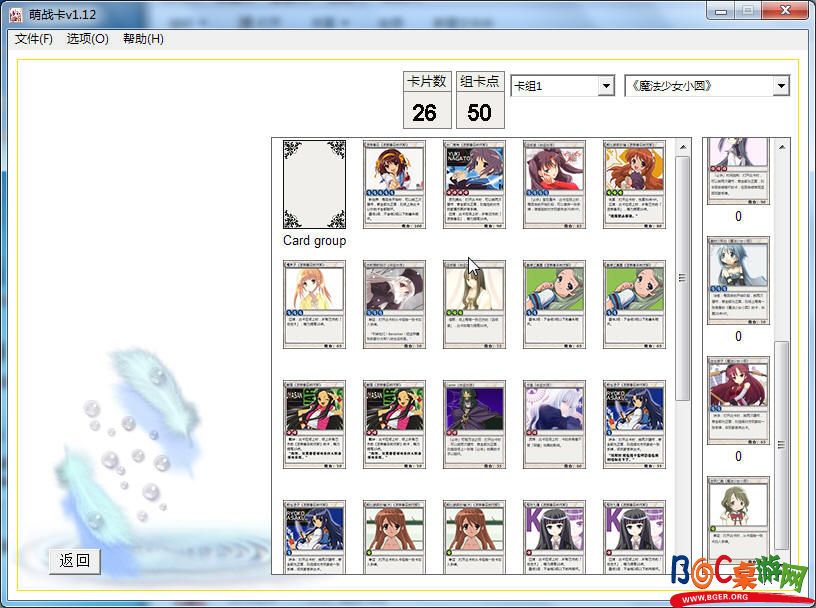This screenshot has height=608, width=816.
Task: Pick the red-haired Kyoko card in side panel
Action: [x=738, y=401]
